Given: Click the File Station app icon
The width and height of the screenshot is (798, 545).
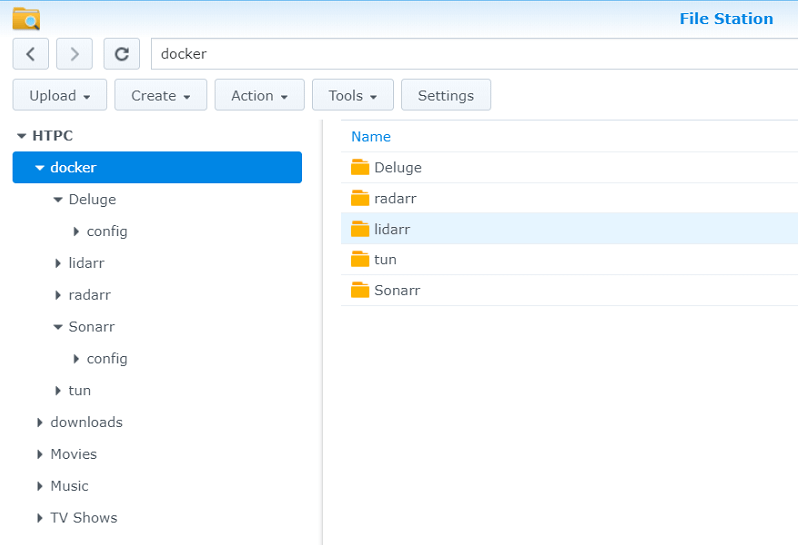Looking at the screenshot, I should (26, 19).
